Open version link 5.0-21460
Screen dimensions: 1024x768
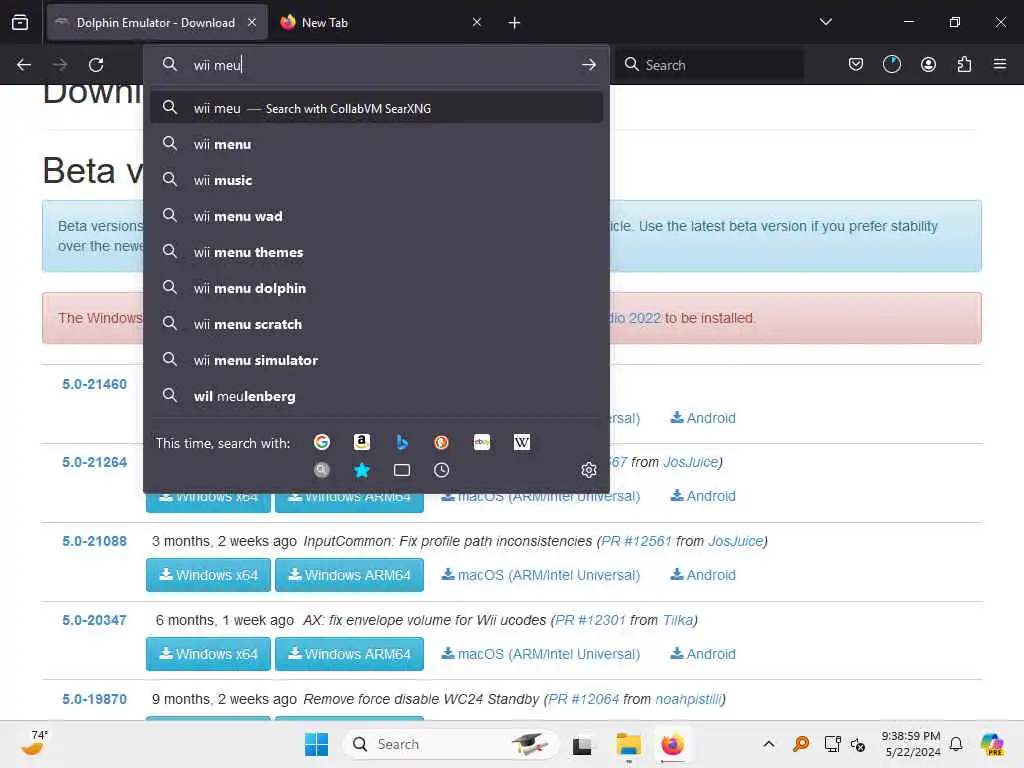[94, 384]
